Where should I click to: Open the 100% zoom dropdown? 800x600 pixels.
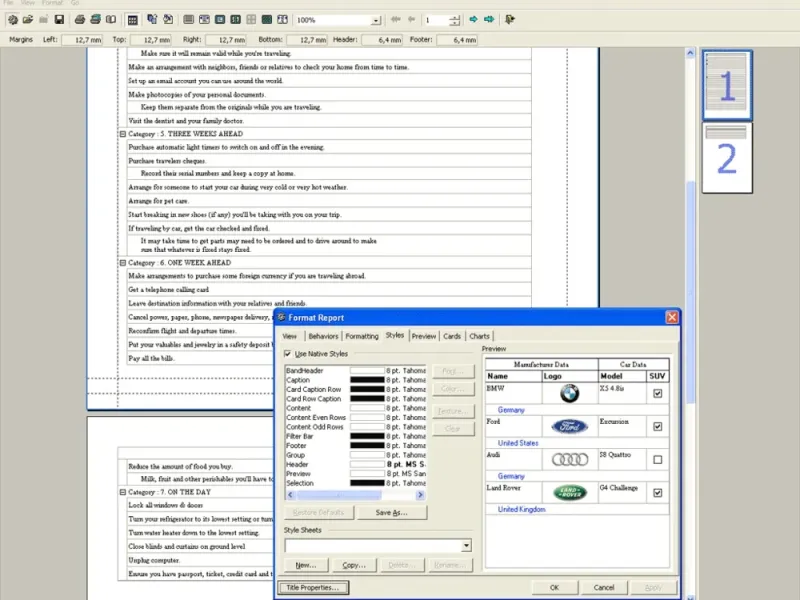[376, 20]
